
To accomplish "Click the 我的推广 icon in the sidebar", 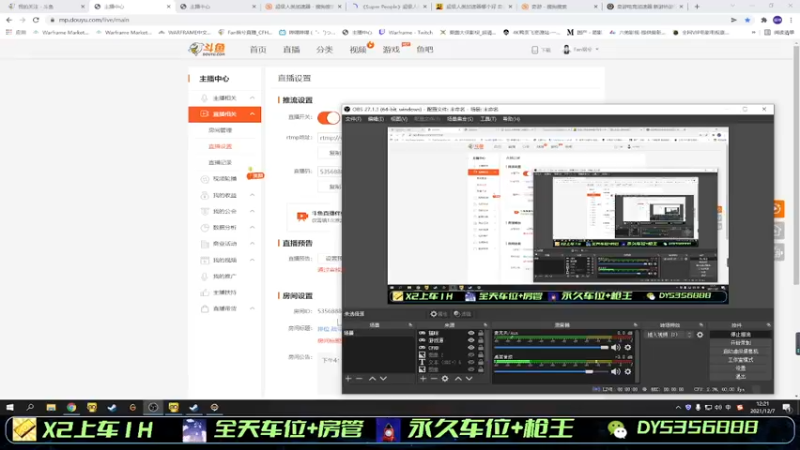I will [x=205, y=276].
